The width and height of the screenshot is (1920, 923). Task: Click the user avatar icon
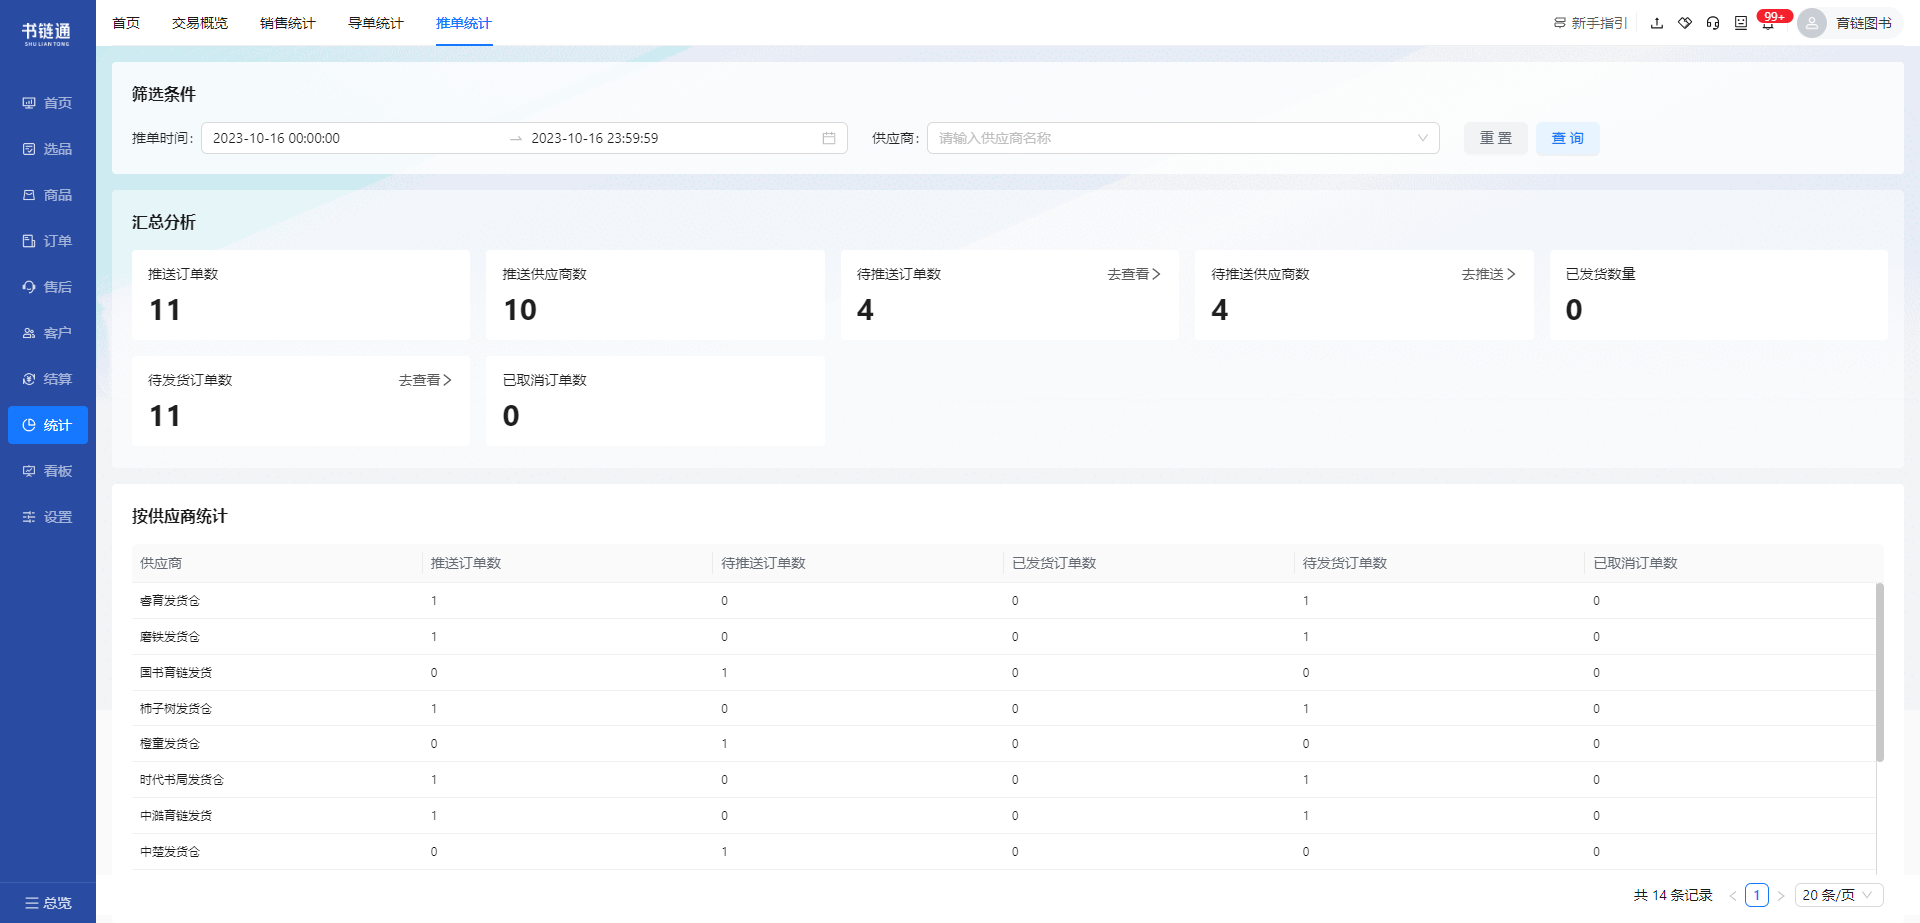click(x=1812, y=23)
